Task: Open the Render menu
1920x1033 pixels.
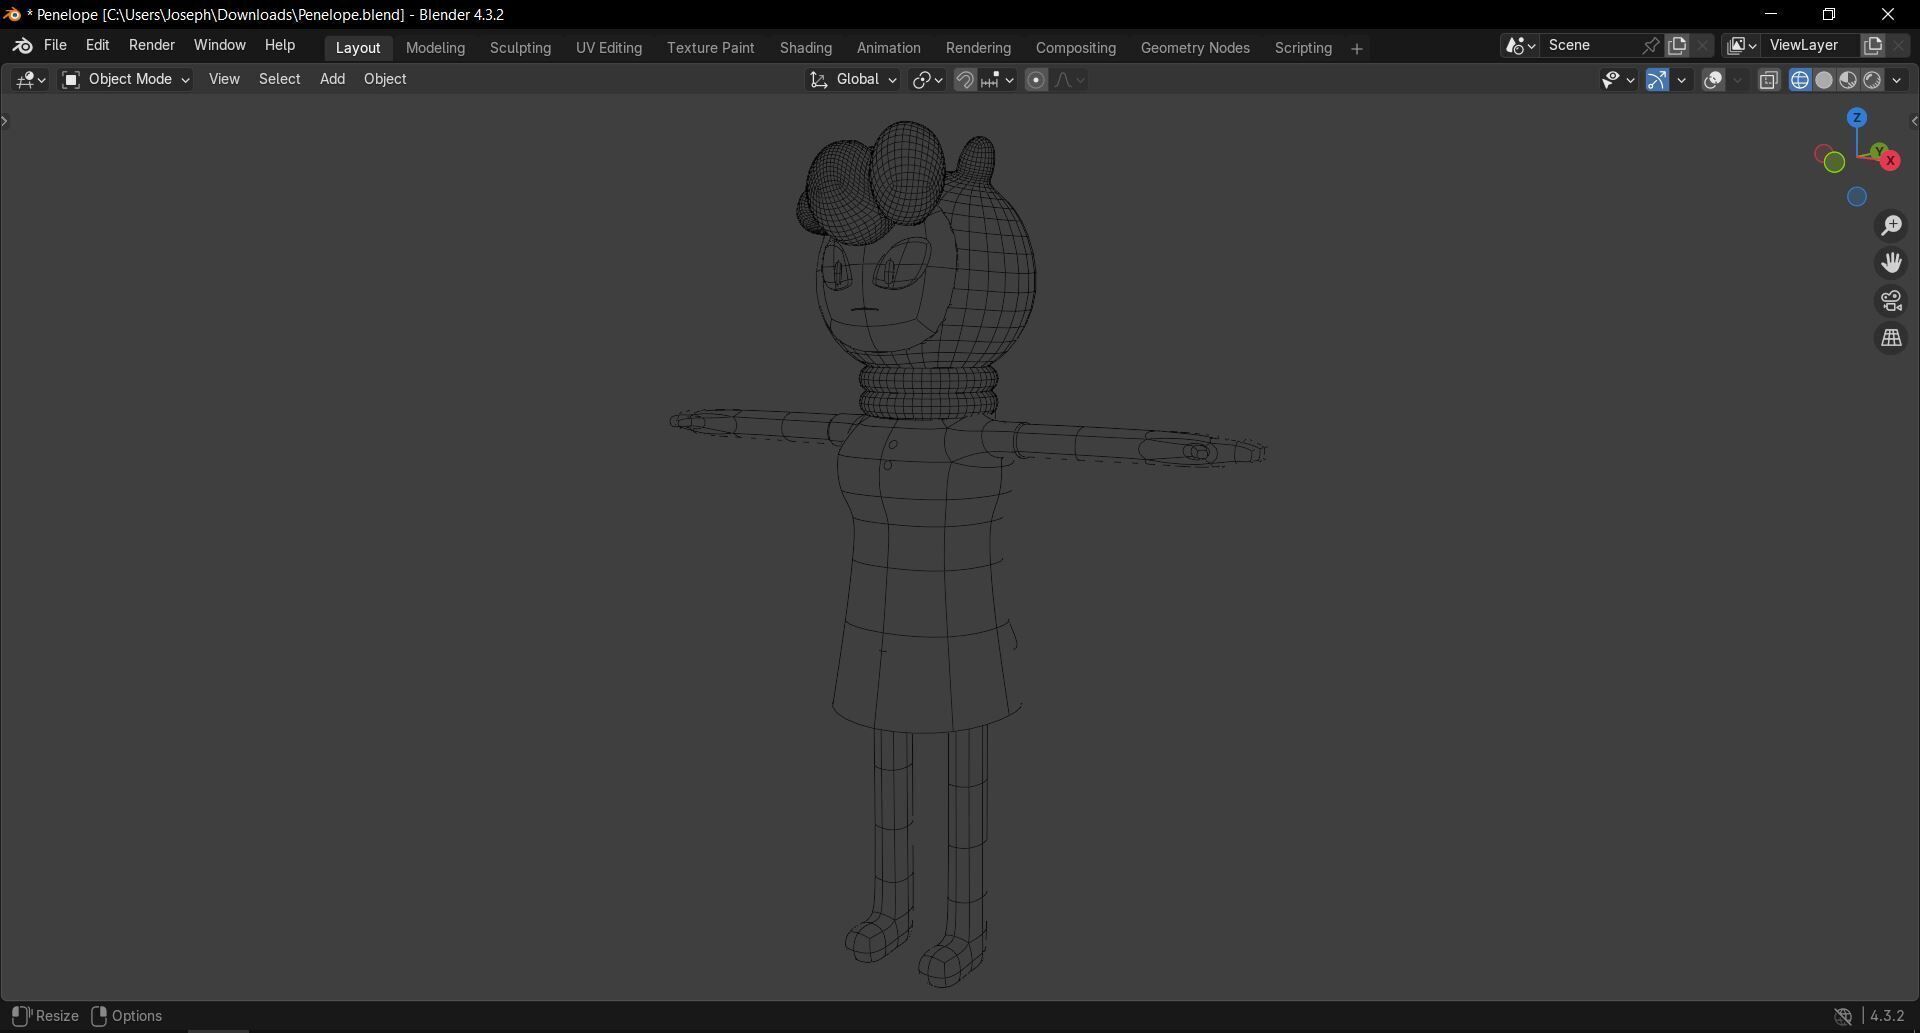Action: click(x=152, y=46)
